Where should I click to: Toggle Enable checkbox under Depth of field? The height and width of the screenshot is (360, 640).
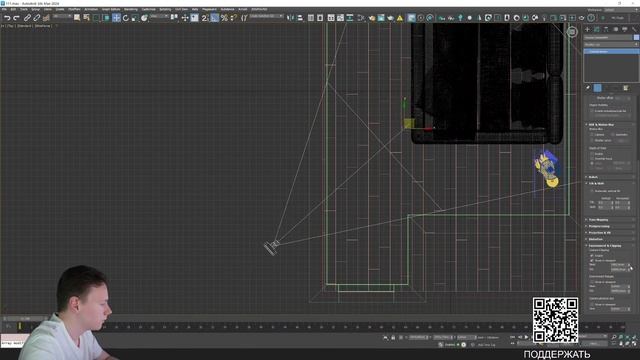(x=592, y=153)
